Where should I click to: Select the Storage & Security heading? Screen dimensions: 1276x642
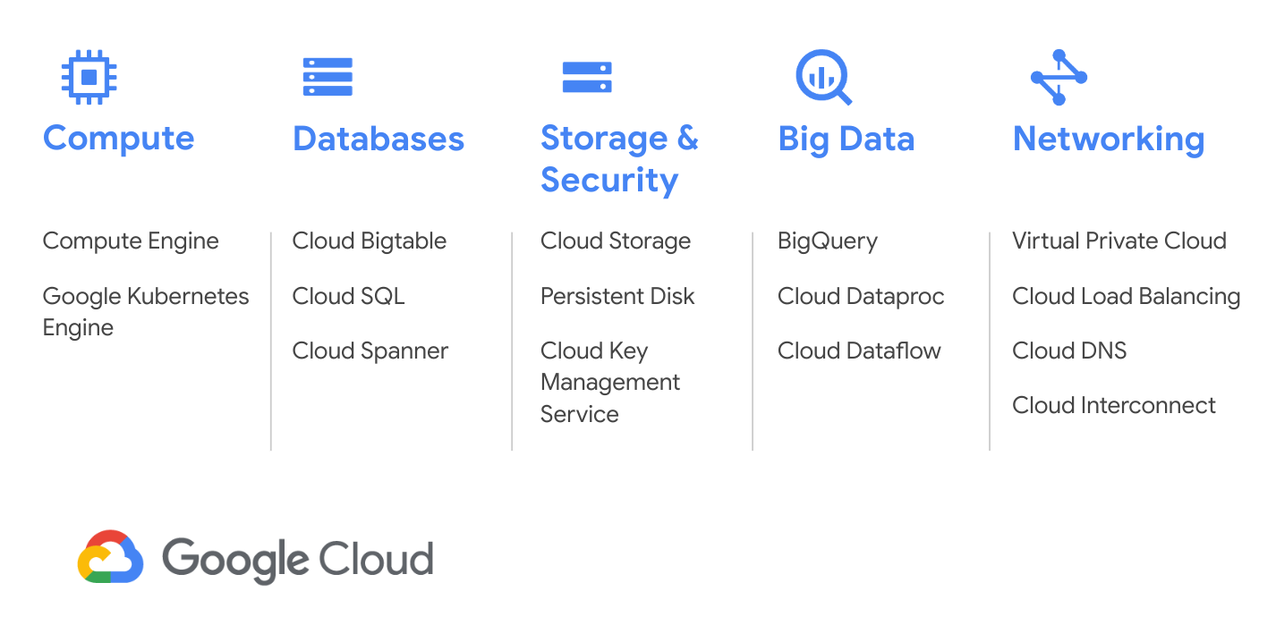(619, 159)
